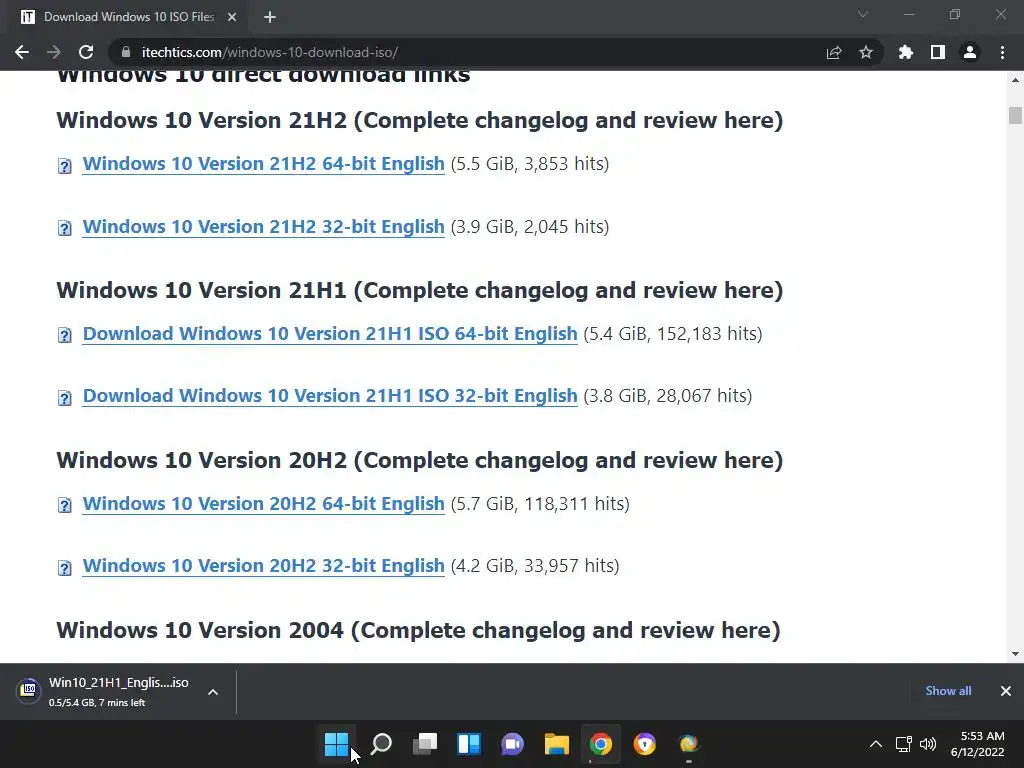The height and width of the screenshot is (768, 1024).
Task: Click the Windows 10 Version 21H1 heading
Action: point(419,290)
